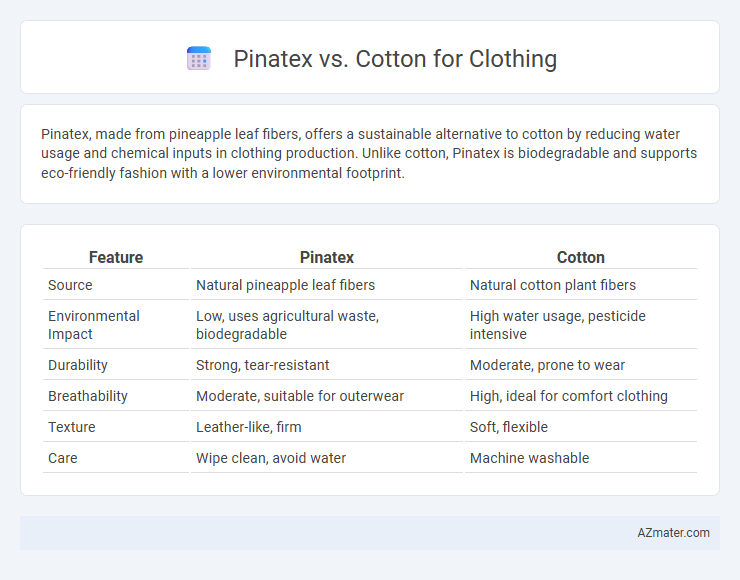This screenshot has height=580, width=740.
Task: Click the 'Moderate, prone to wear' cell
Action: point(580,365)
